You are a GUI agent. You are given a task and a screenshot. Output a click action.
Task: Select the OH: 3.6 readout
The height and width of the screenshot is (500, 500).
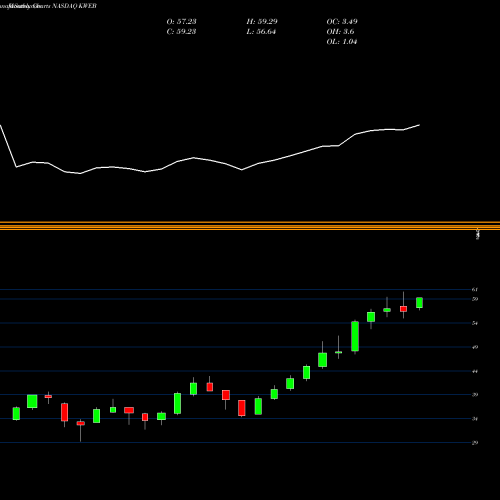(340, 32)
